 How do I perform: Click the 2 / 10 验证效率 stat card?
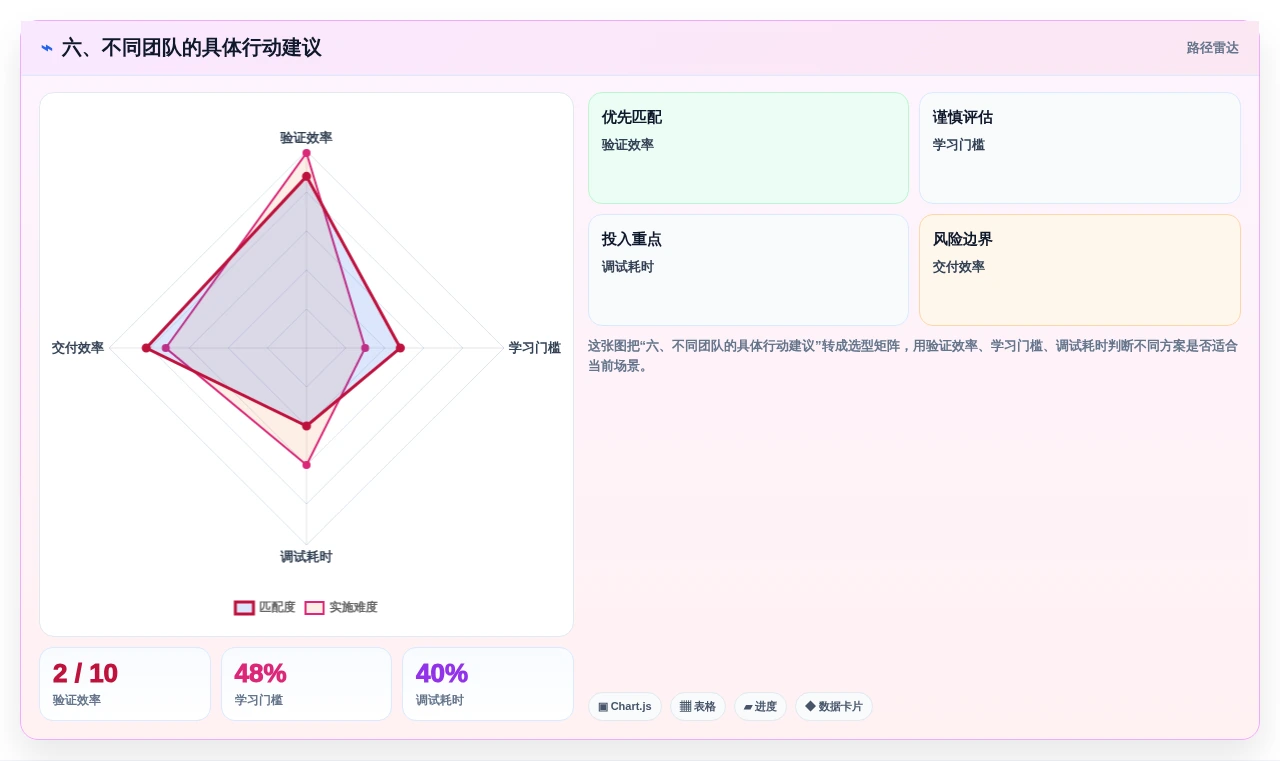coord(125,684)
